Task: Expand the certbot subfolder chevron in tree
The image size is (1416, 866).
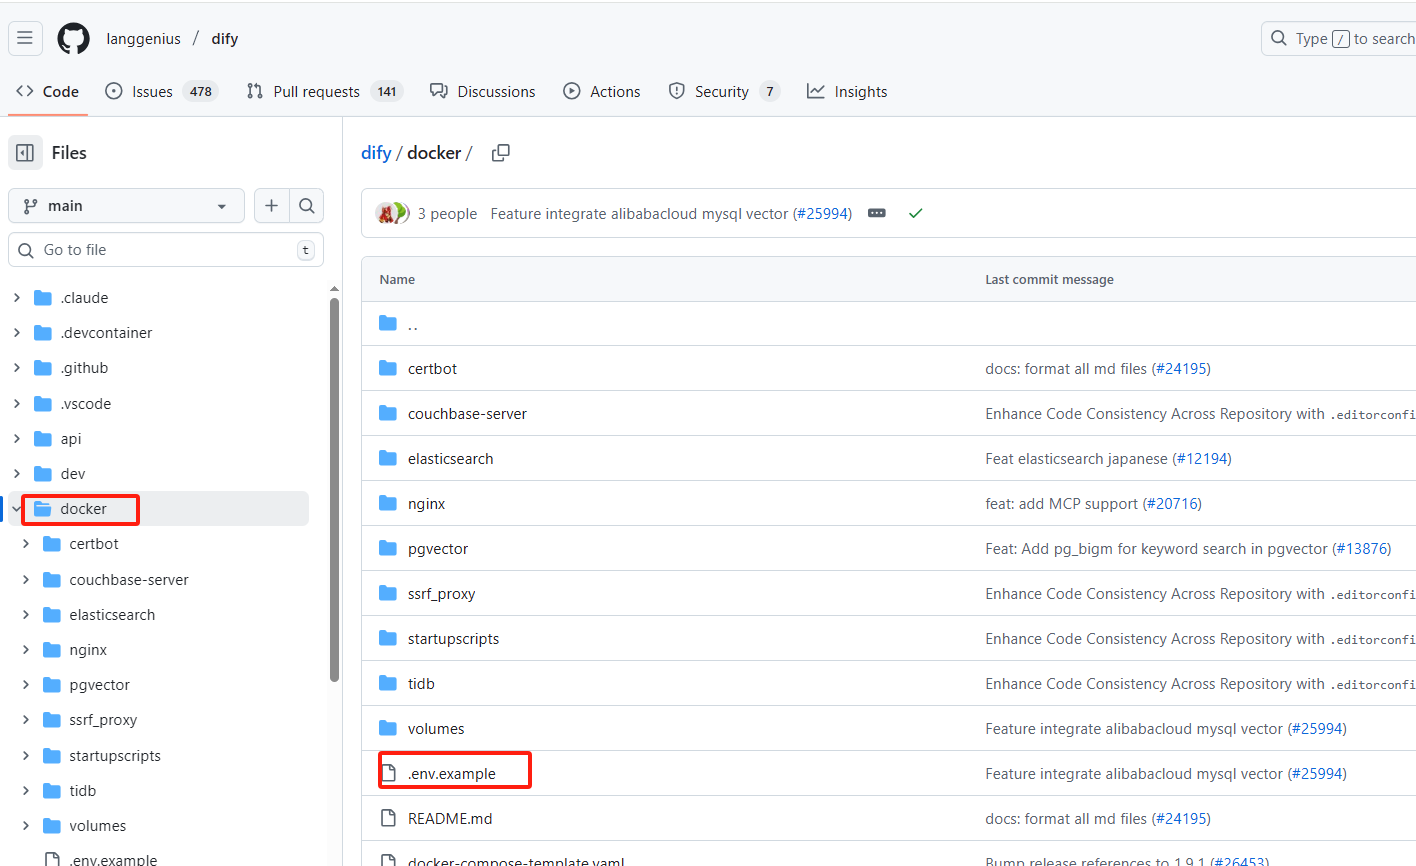Action: point(26,544)
